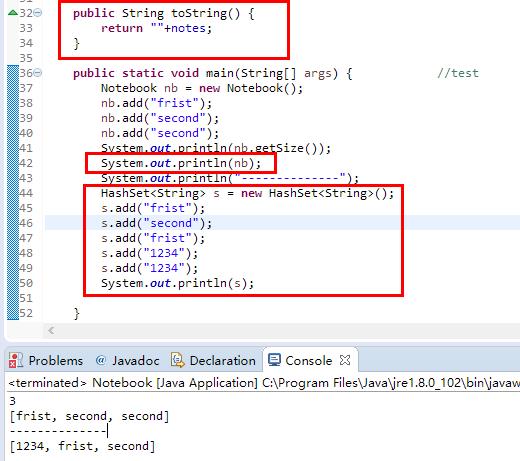
Task: Click the Declaration tab icon
Action: (177, 360)
